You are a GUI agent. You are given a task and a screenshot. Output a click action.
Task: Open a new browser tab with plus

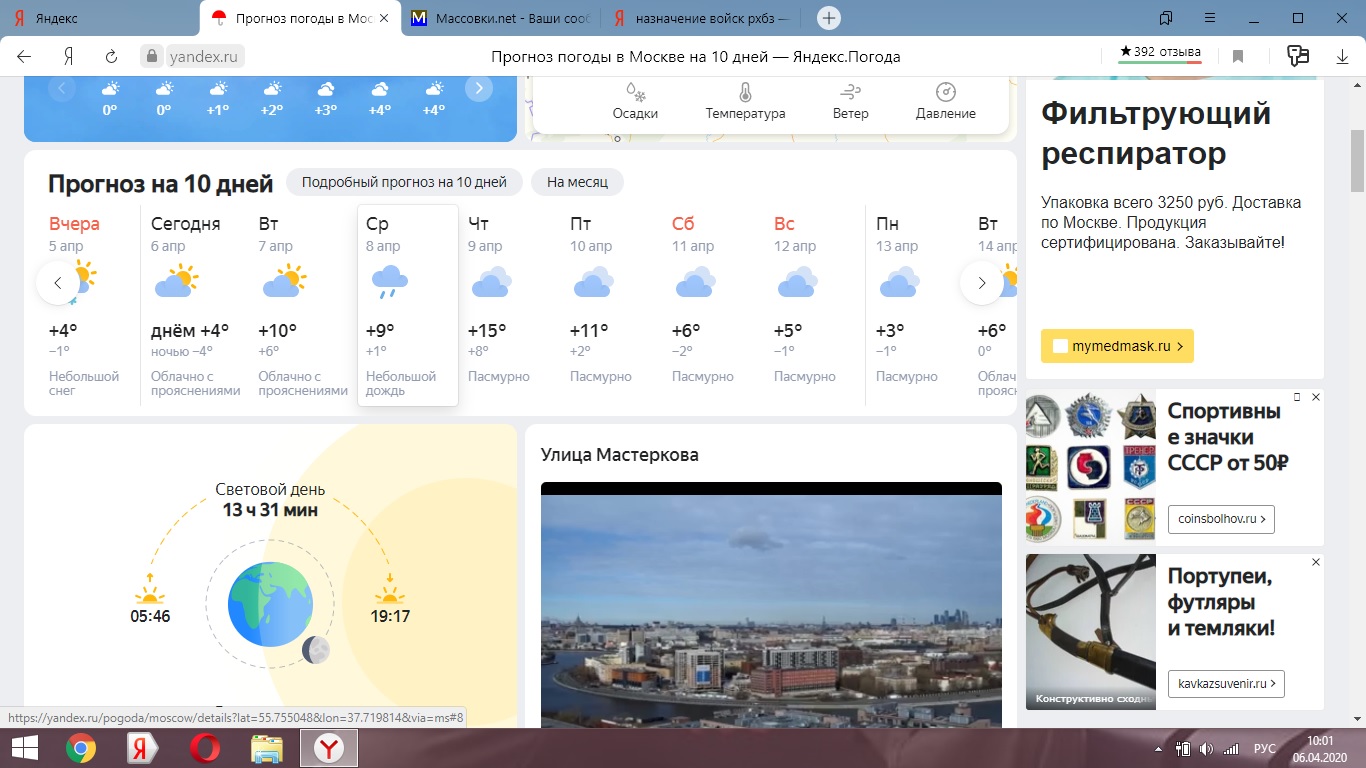[829, 18]
